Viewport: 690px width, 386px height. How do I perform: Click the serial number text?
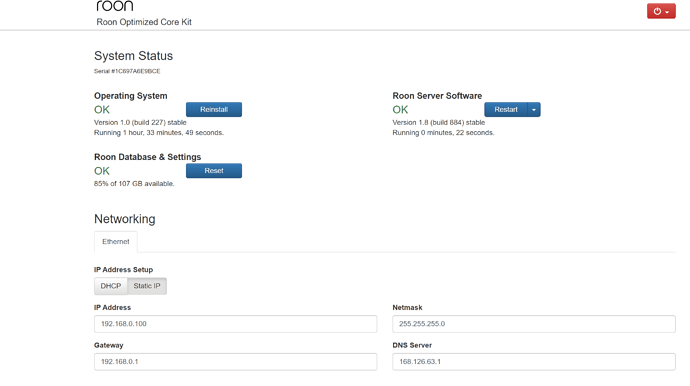(127, 71)
